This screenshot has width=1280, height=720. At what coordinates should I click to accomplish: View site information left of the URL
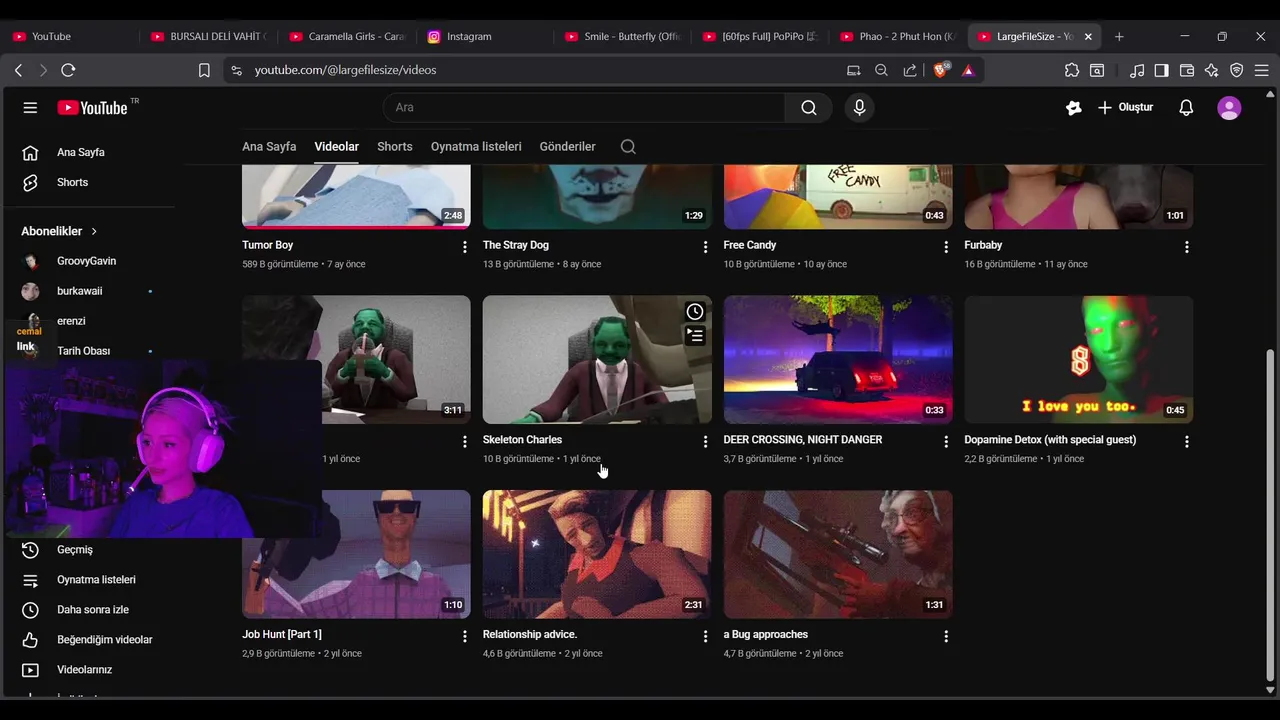[236, 70]
